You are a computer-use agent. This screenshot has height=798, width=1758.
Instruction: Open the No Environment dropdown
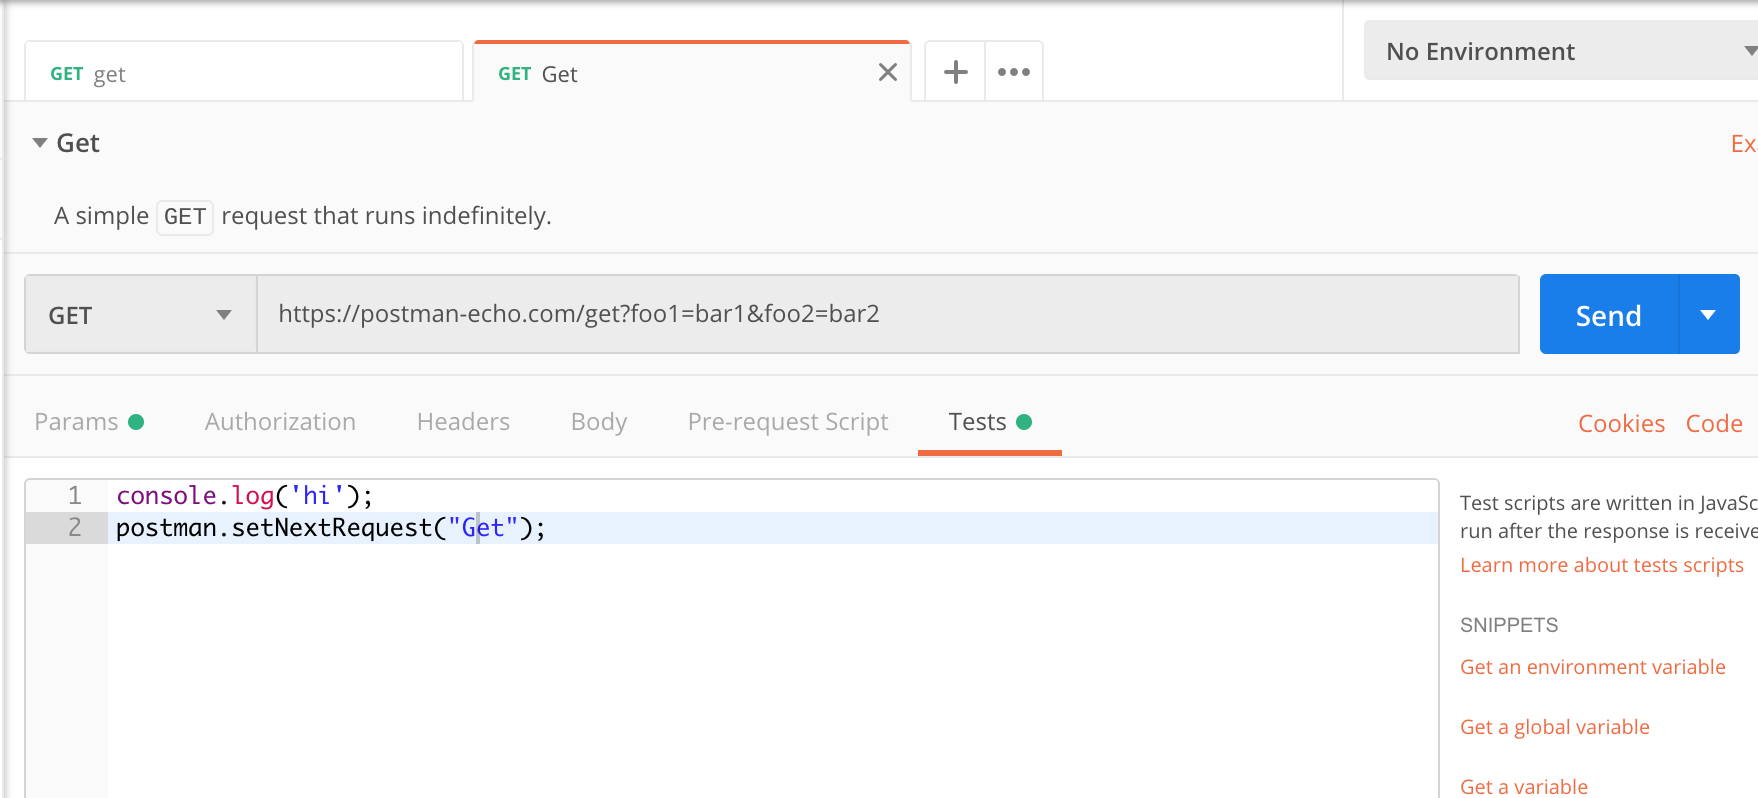(1563, 51)
